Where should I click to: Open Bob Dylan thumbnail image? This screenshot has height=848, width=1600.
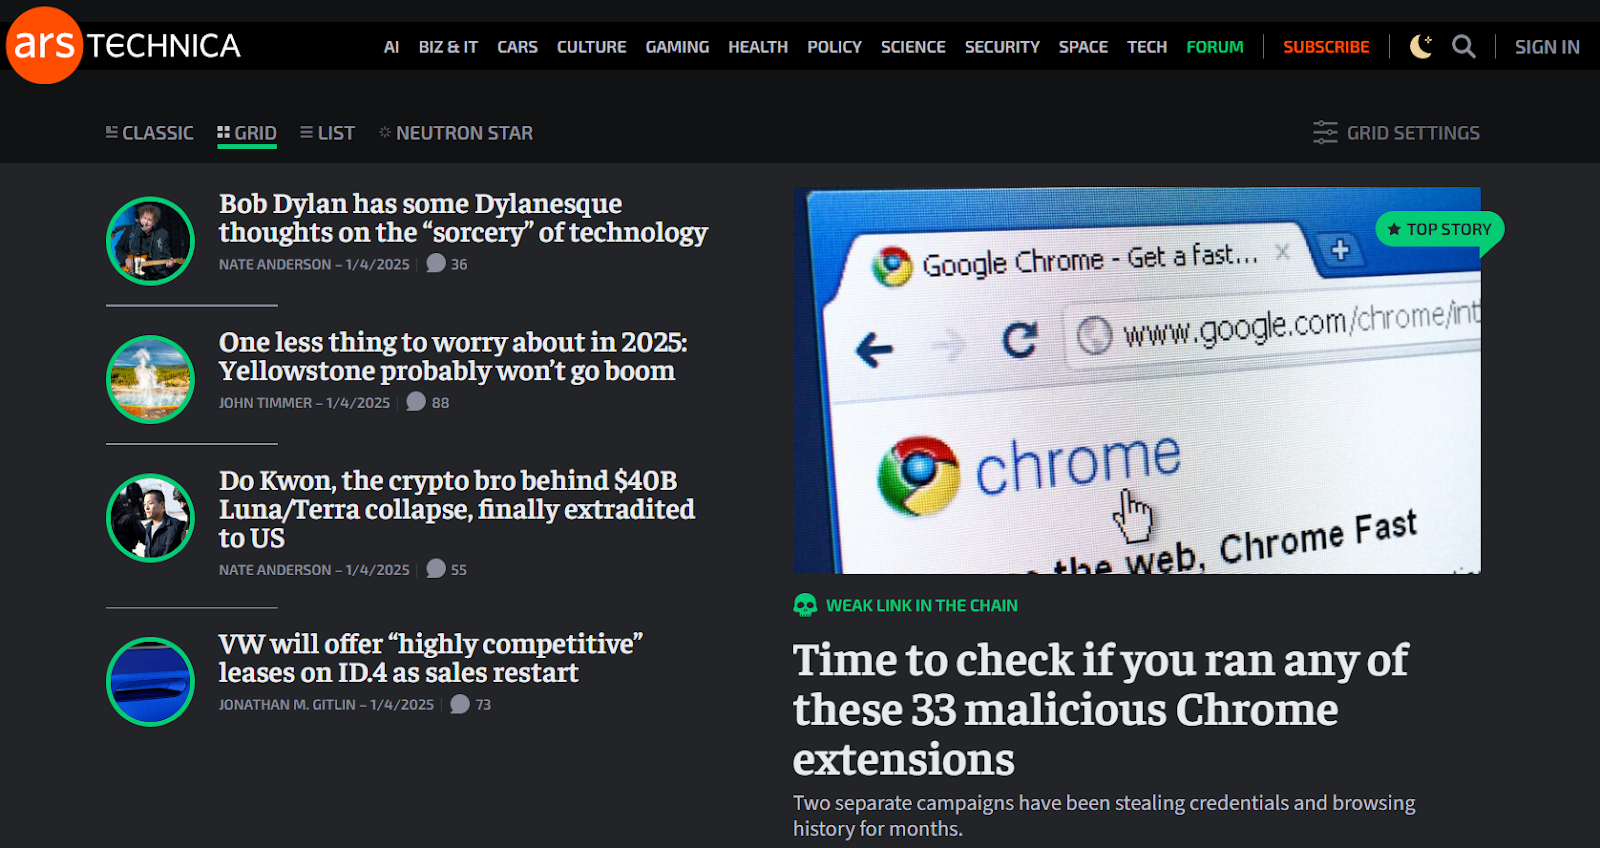[150, 241]
